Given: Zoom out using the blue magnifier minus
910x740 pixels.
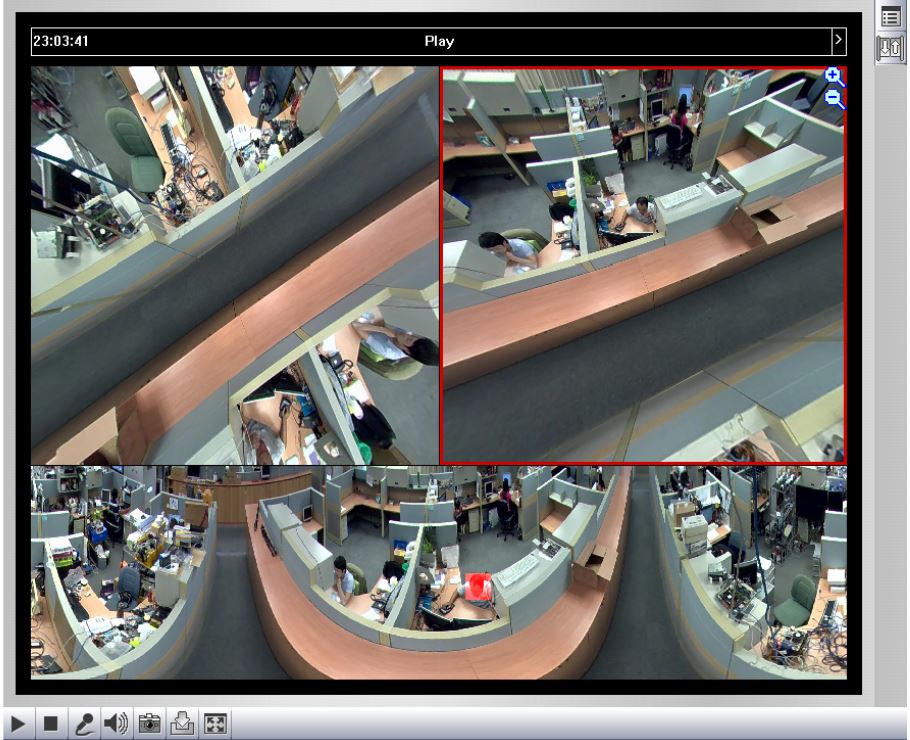Looking at the screenshot, I should 834,98.
